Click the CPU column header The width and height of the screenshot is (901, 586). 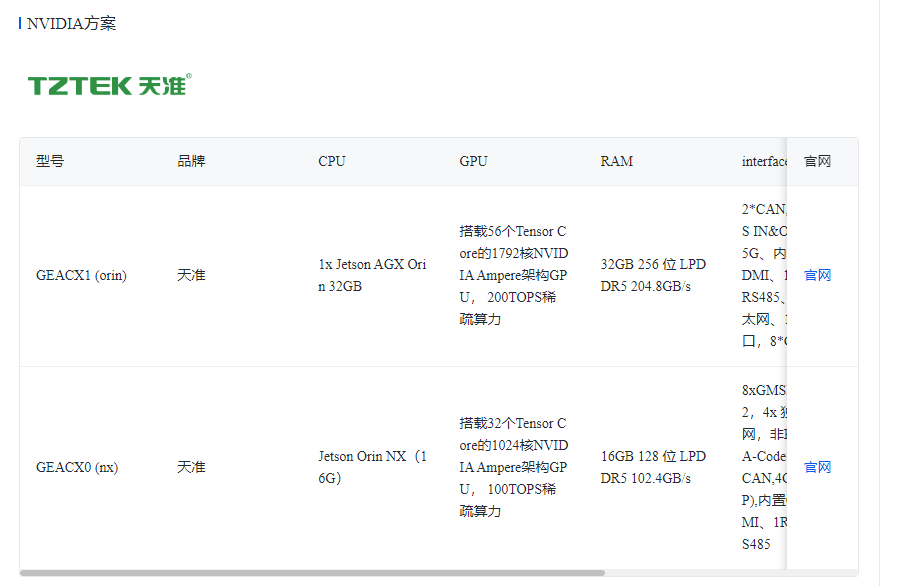(x=332, y=161)
